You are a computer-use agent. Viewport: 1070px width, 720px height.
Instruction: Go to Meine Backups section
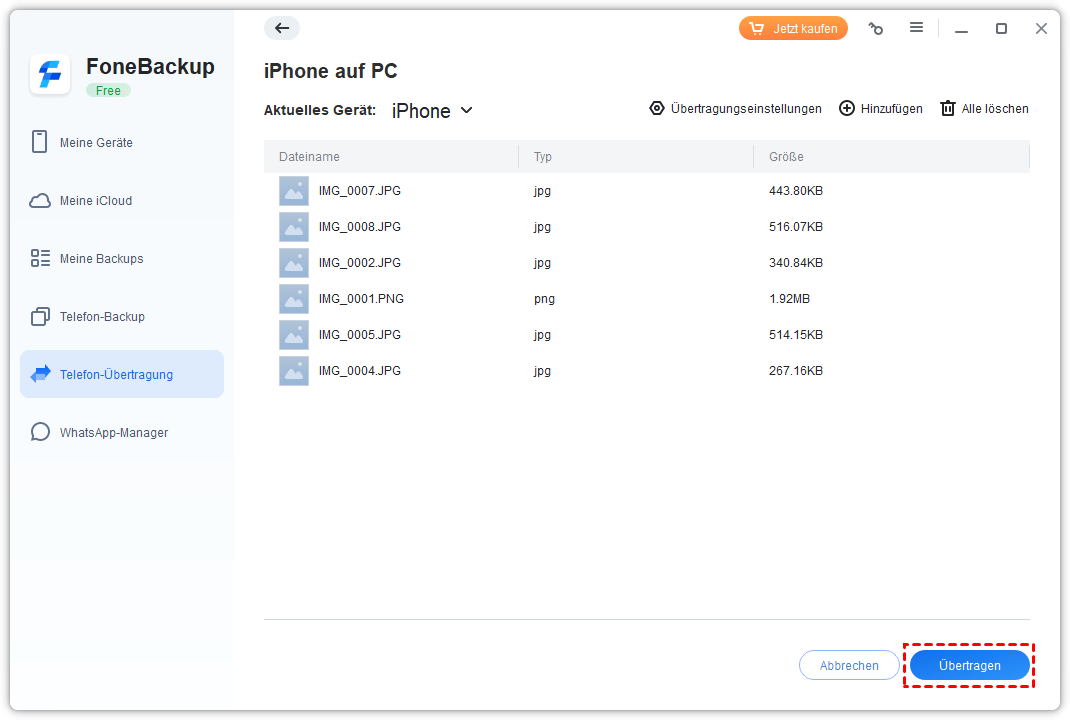[101, 259]
